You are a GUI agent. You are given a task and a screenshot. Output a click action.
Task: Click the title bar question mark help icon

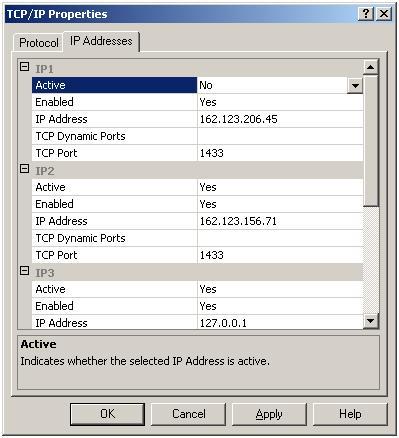tap(366, 14)
